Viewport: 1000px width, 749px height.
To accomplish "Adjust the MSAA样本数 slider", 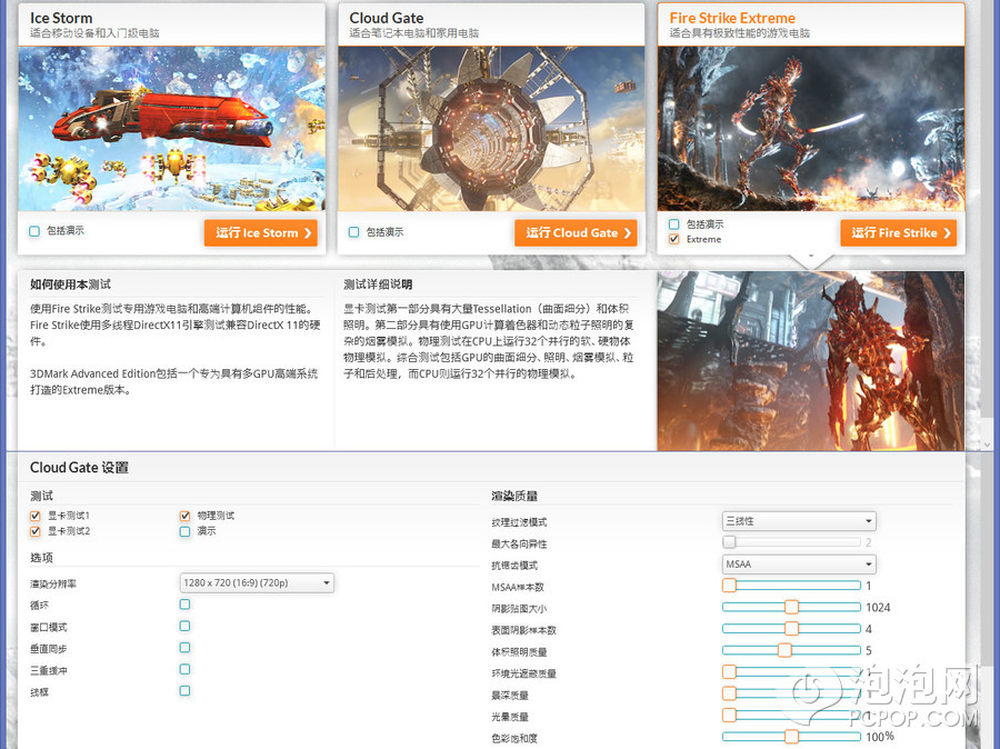I will pyautogui.click(x=791, y=586).
